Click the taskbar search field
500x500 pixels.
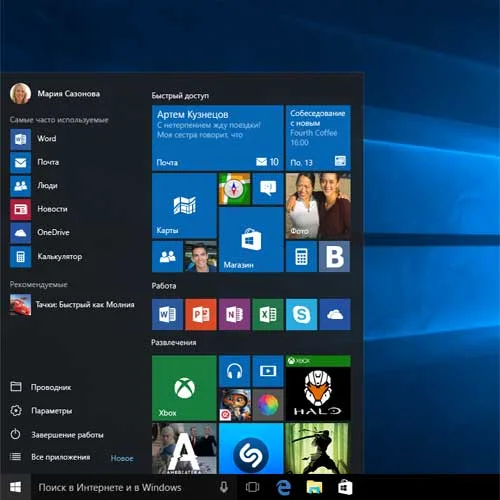(x=133, y=487)
